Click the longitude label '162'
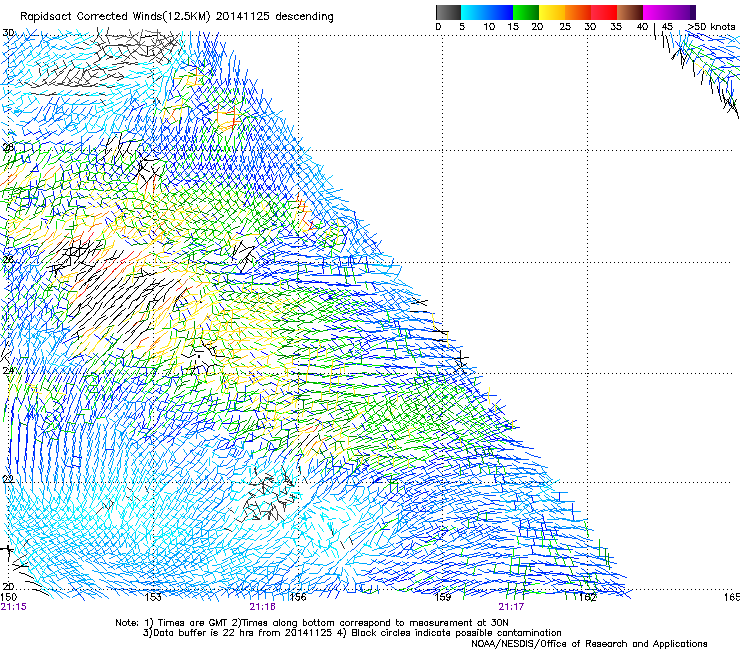Image resolution: width=740 pixels, height=650 pixels. click(x=587, y=597)
